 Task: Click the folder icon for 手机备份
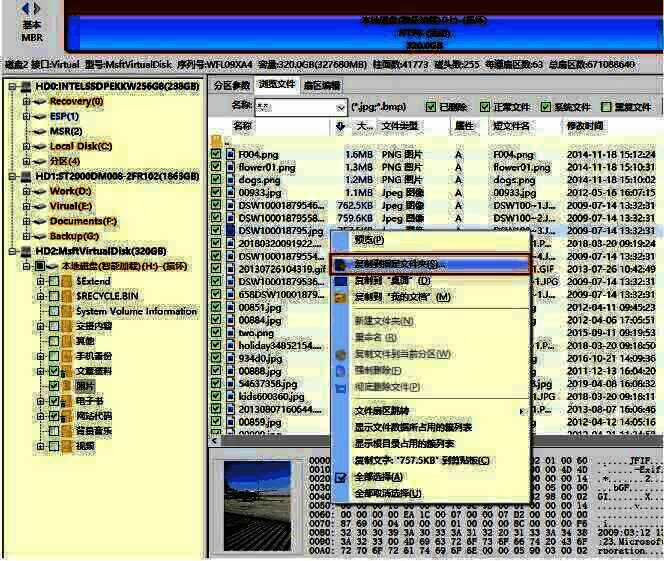coord(65,356)
